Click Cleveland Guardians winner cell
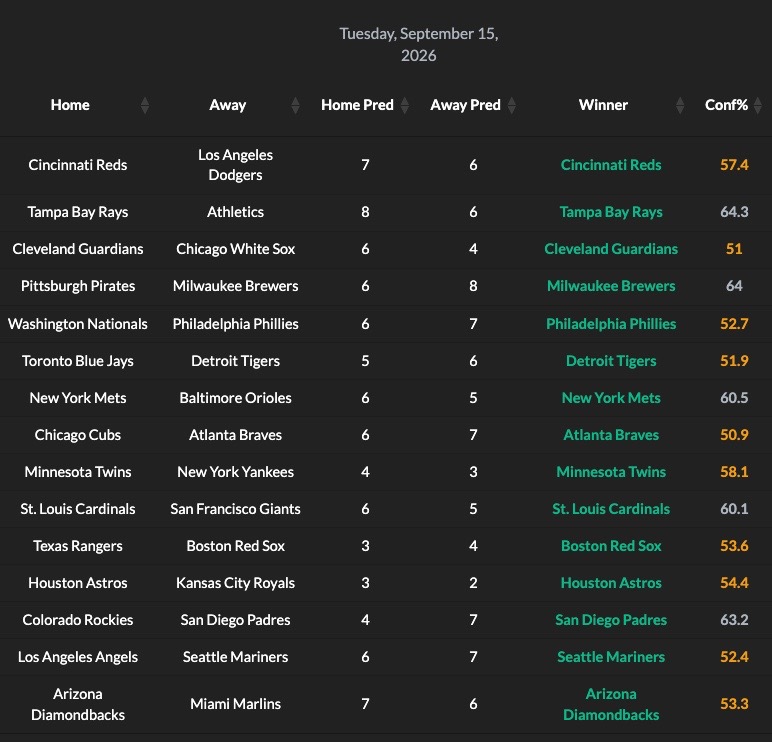This screenshot has width=772, height=742. (611, 249)
